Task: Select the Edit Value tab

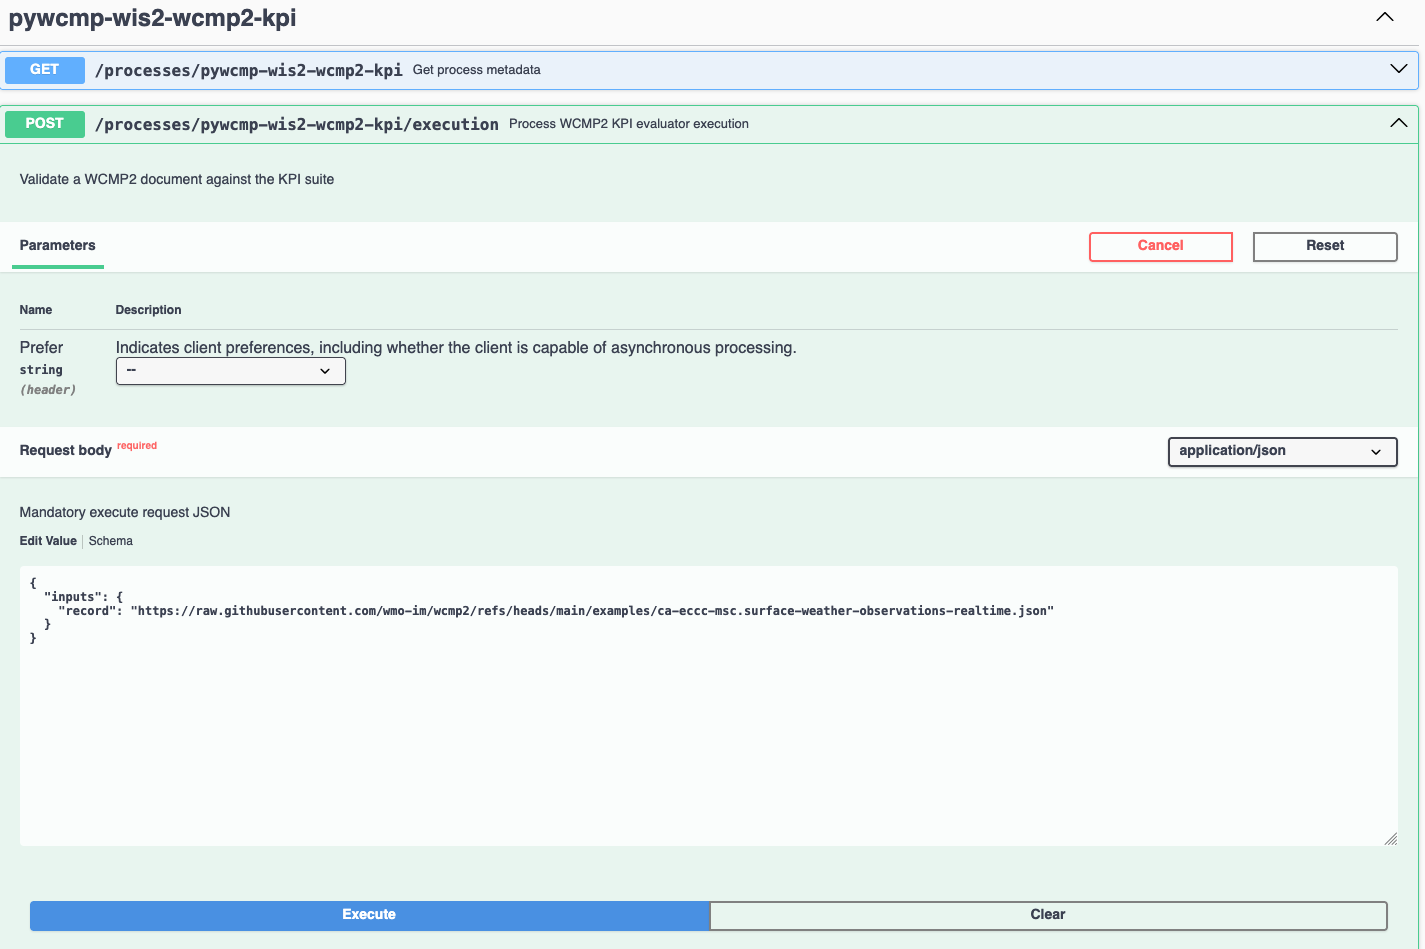Action: pyautogui.click(x=47, y=541)
